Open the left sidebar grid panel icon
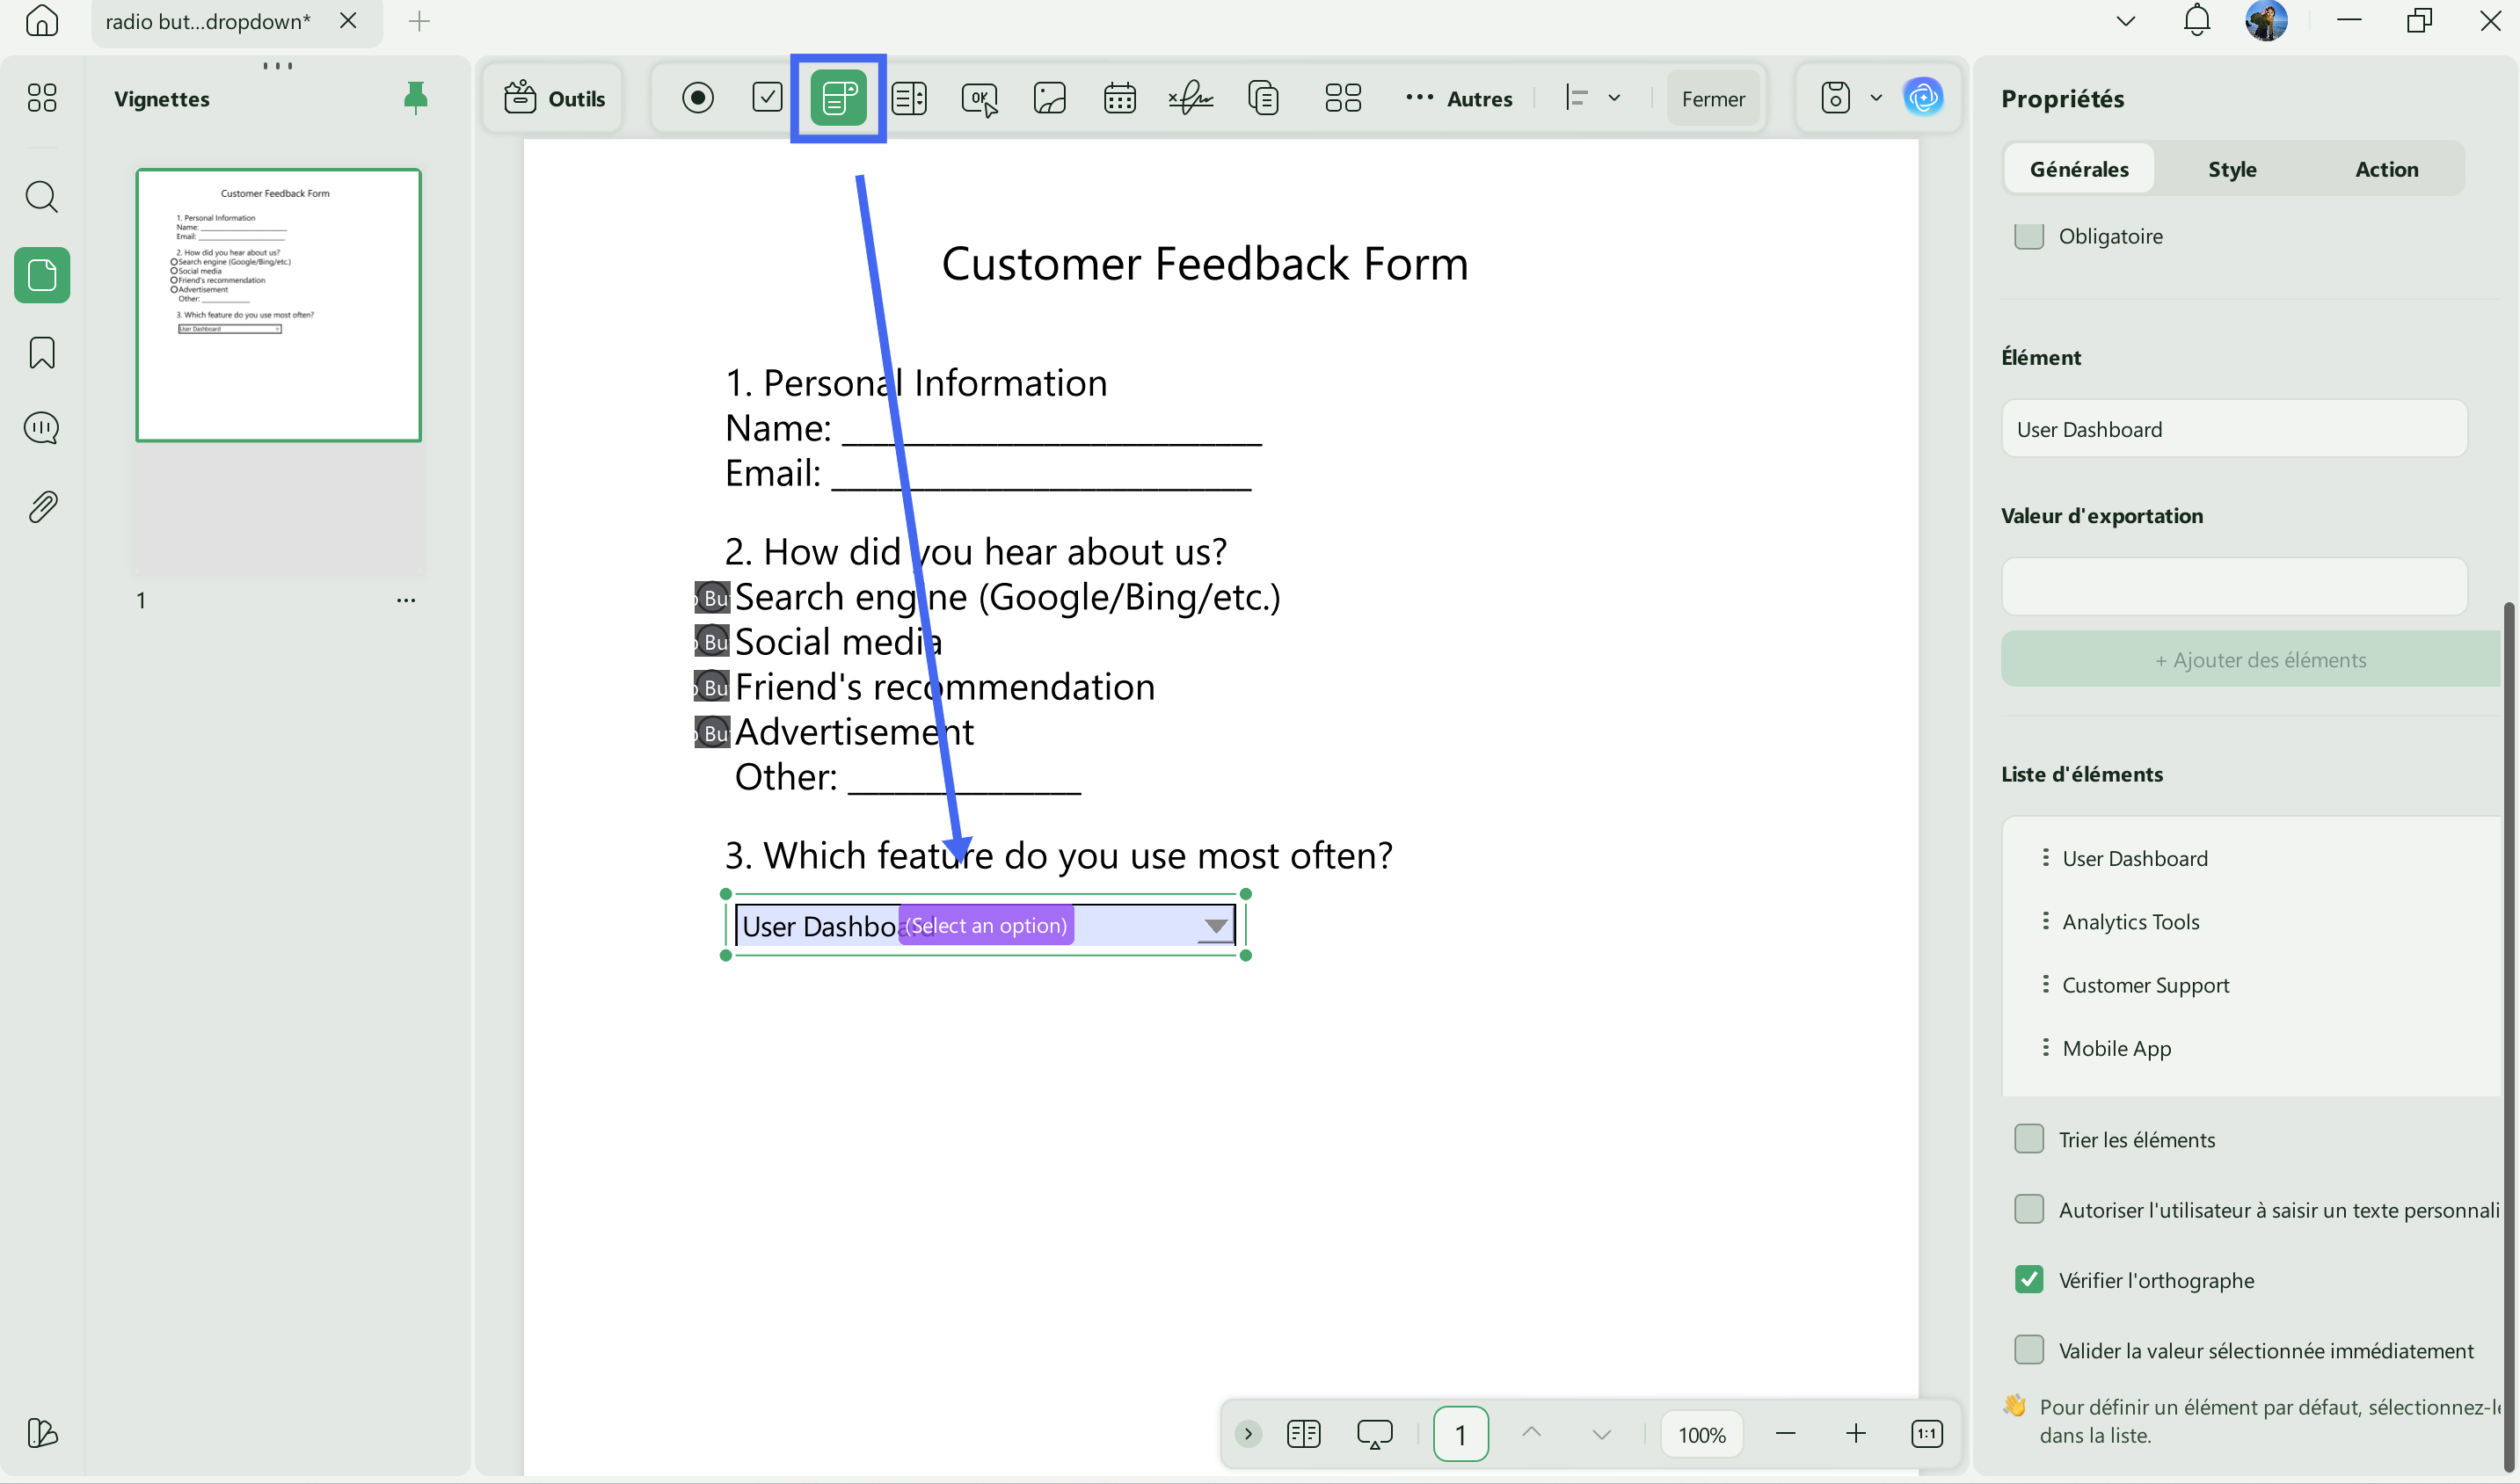Viewport: 2520px width, 1484px height. pos(42,97)
